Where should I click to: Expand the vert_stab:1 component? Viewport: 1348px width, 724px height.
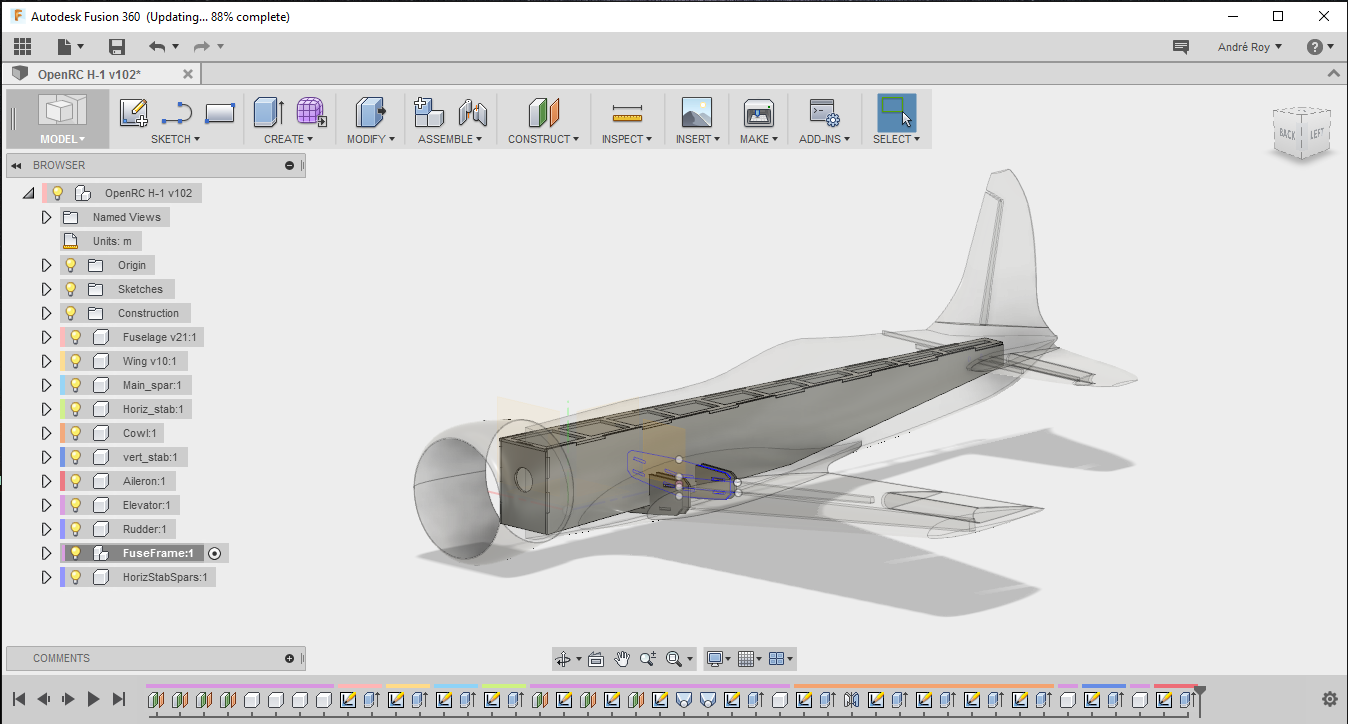pos(46,457)
